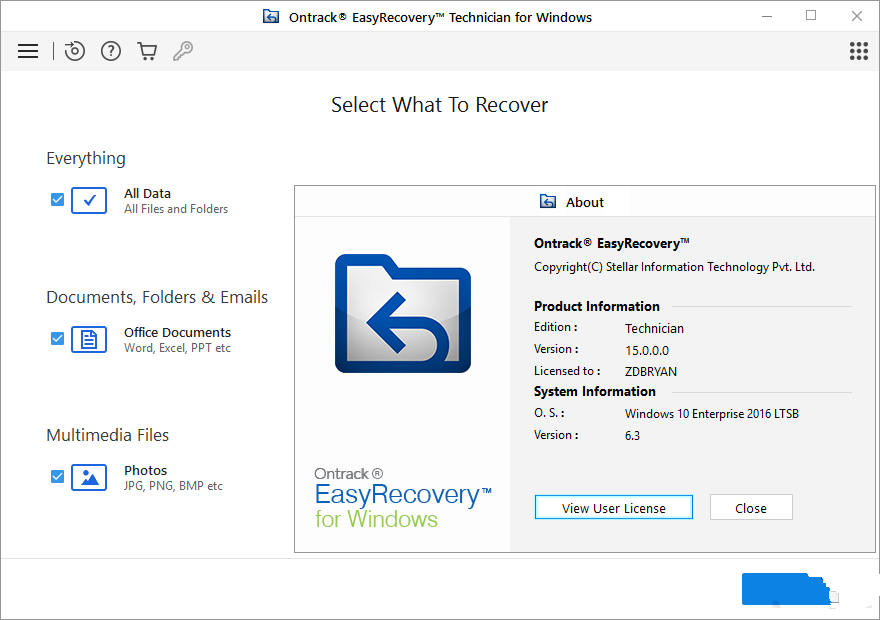Image resolution: width=880 pixels, height=620 pixels.
Task: Open the hamburger menu
Action: coord(28,51)
